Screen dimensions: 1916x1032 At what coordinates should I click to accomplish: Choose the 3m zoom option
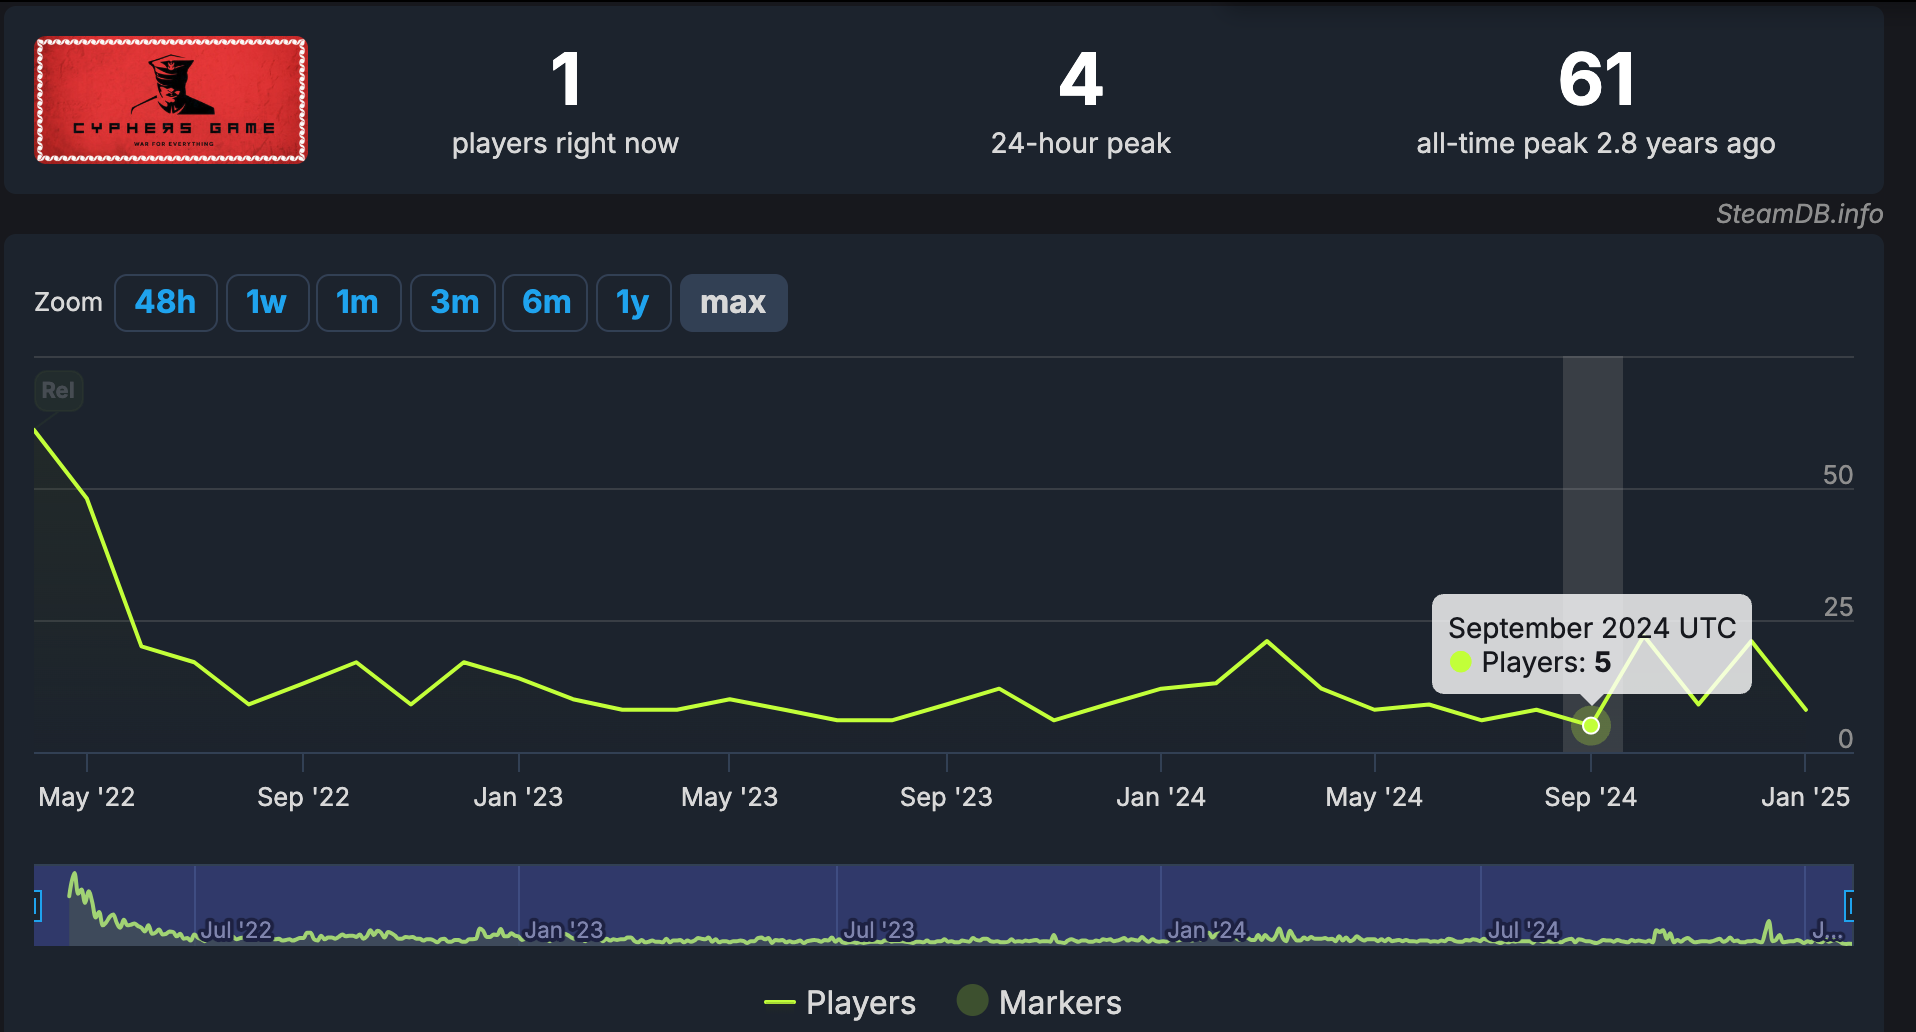(454, 302)
